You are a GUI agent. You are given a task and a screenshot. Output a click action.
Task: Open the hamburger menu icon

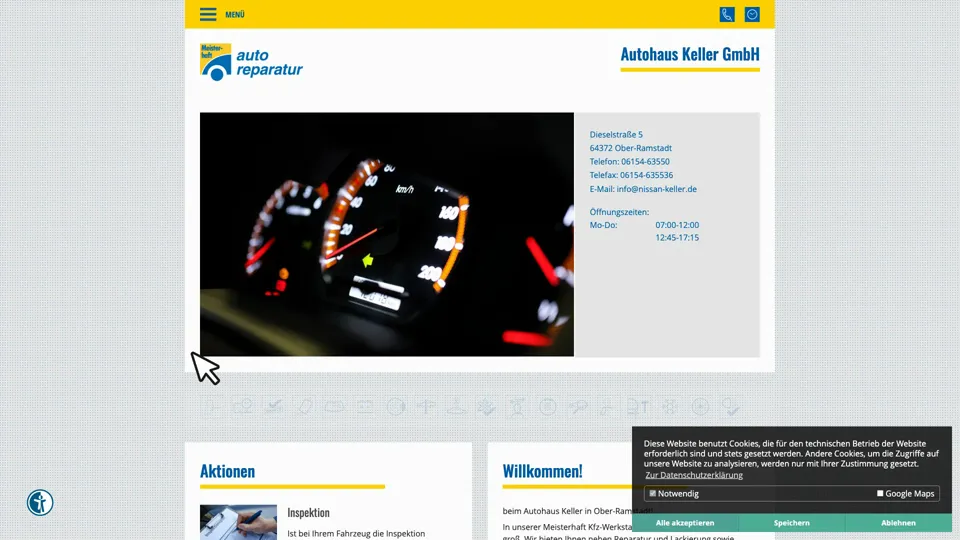208,14
